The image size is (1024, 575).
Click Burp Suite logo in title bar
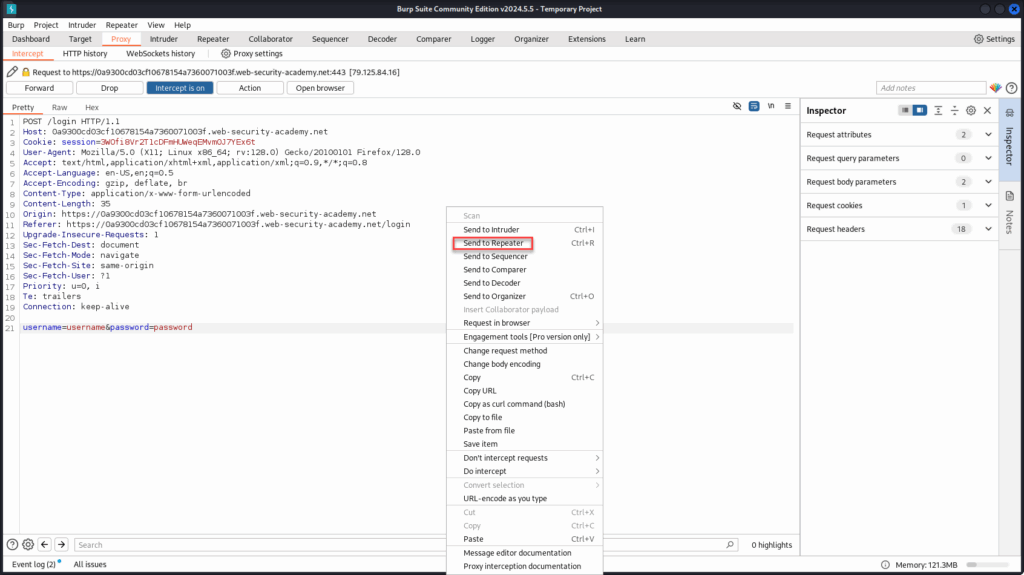(11, 9)
